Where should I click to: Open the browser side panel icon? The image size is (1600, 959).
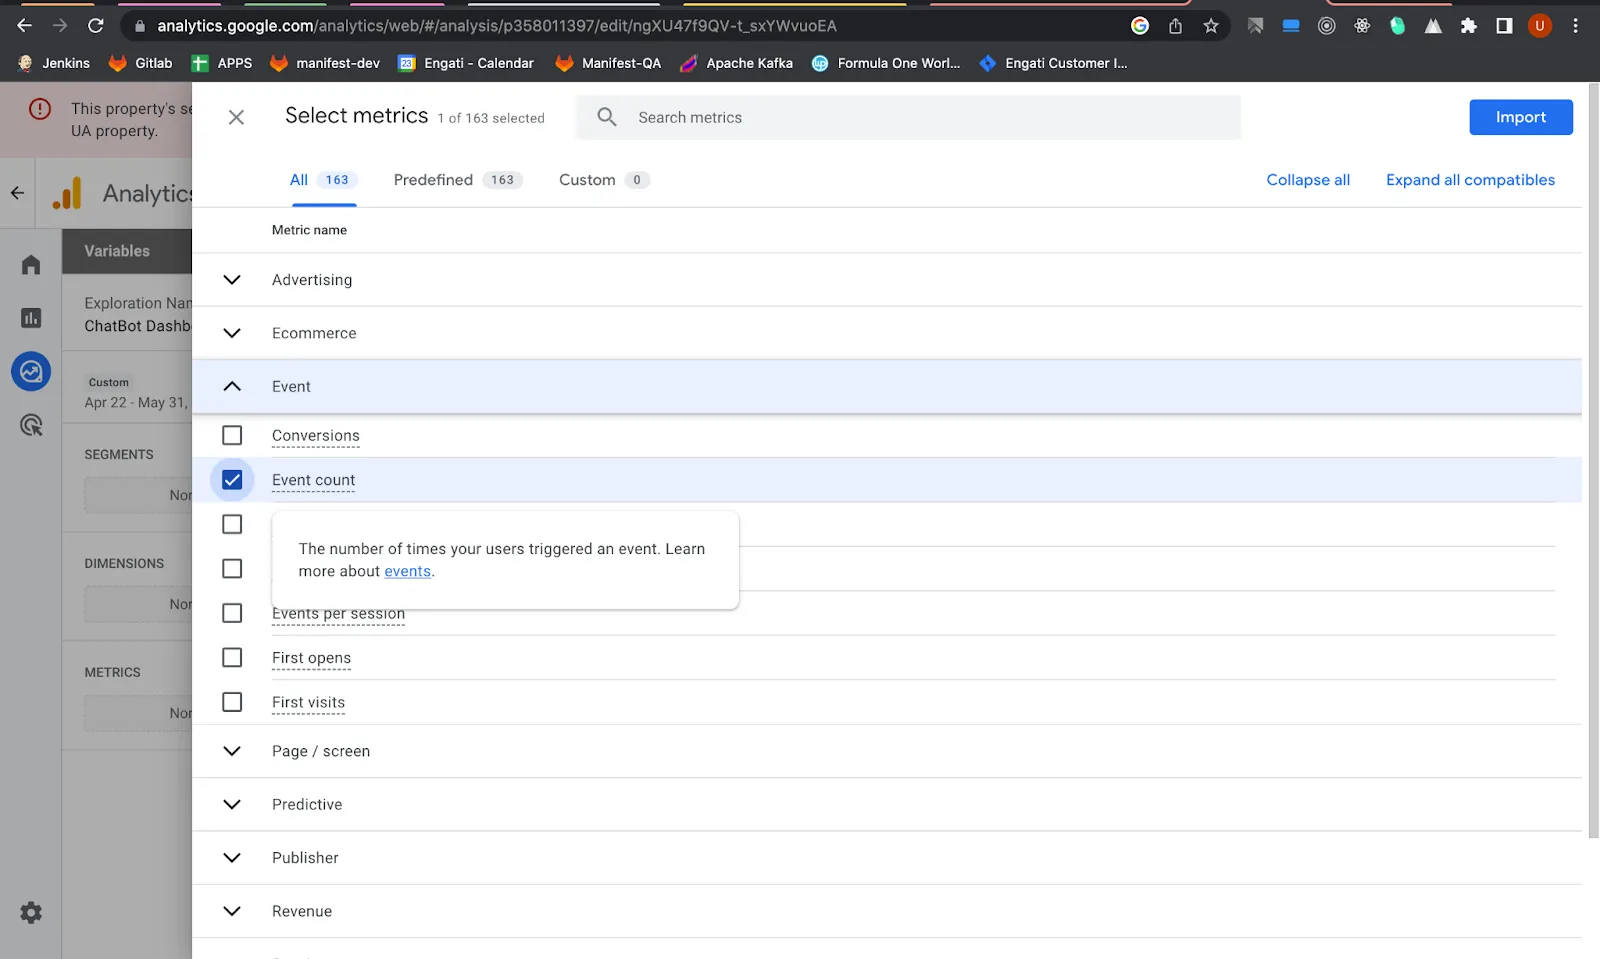pos(1504,26)
